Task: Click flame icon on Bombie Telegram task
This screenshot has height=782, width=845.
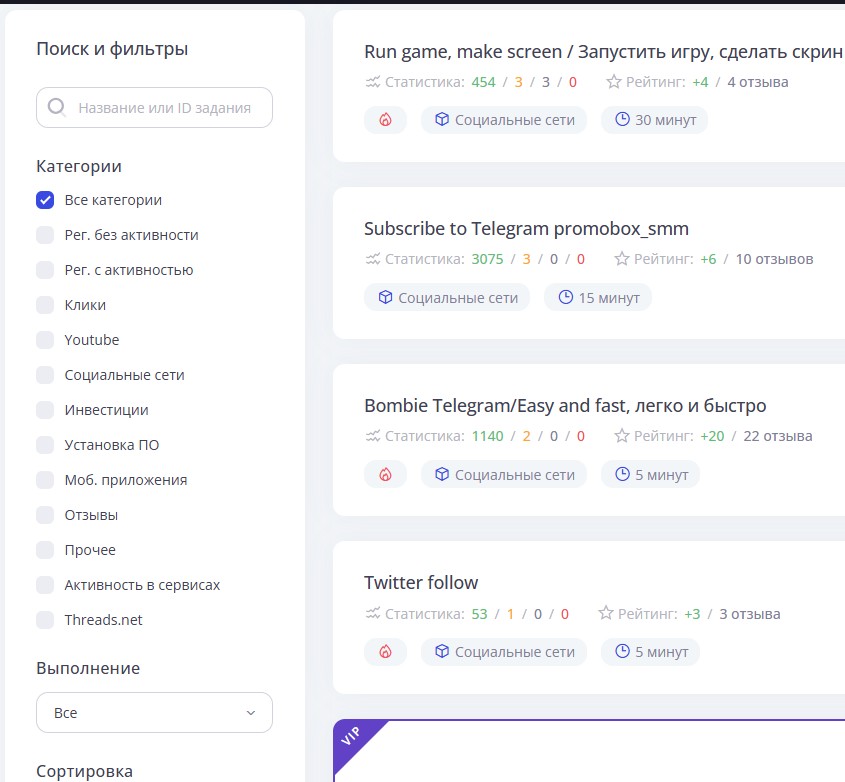Action: [x=385, y=475]
